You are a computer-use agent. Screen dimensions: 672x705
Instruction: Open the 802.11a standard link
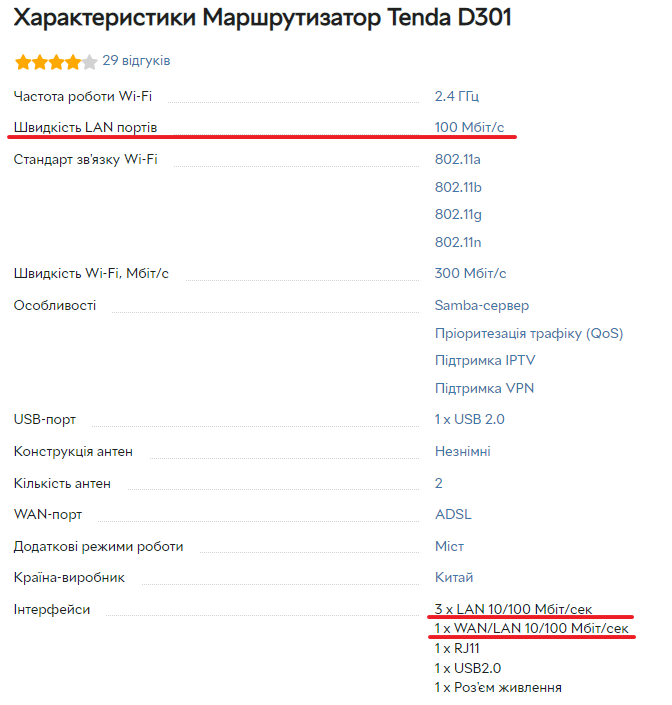pos(458,160)
